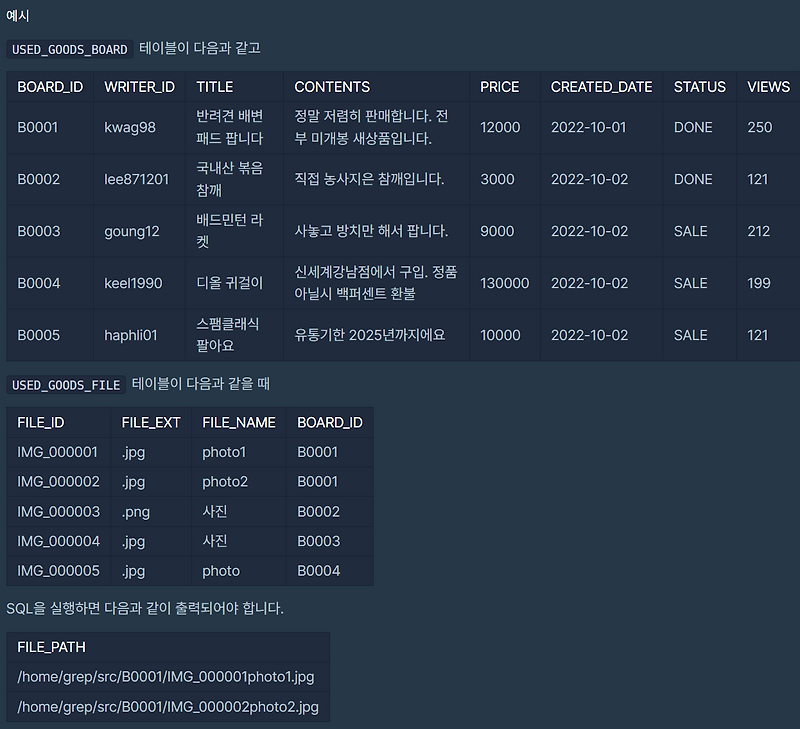Click the USED_GOODS_BOARD code label
This screenshot has height=729, width=800.
tap(69, 49)
